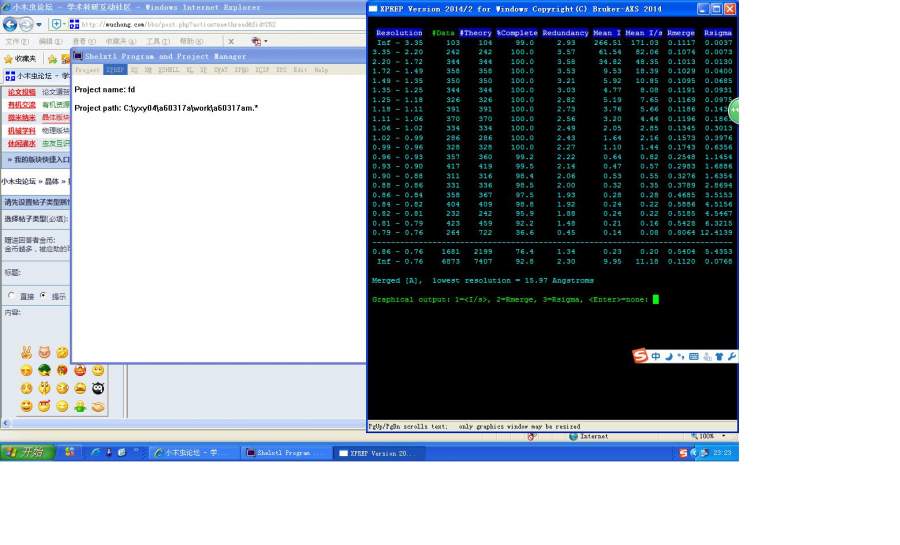Click the 晶体 breadcrumb link
900x545 pixels.
pos(52,181)
